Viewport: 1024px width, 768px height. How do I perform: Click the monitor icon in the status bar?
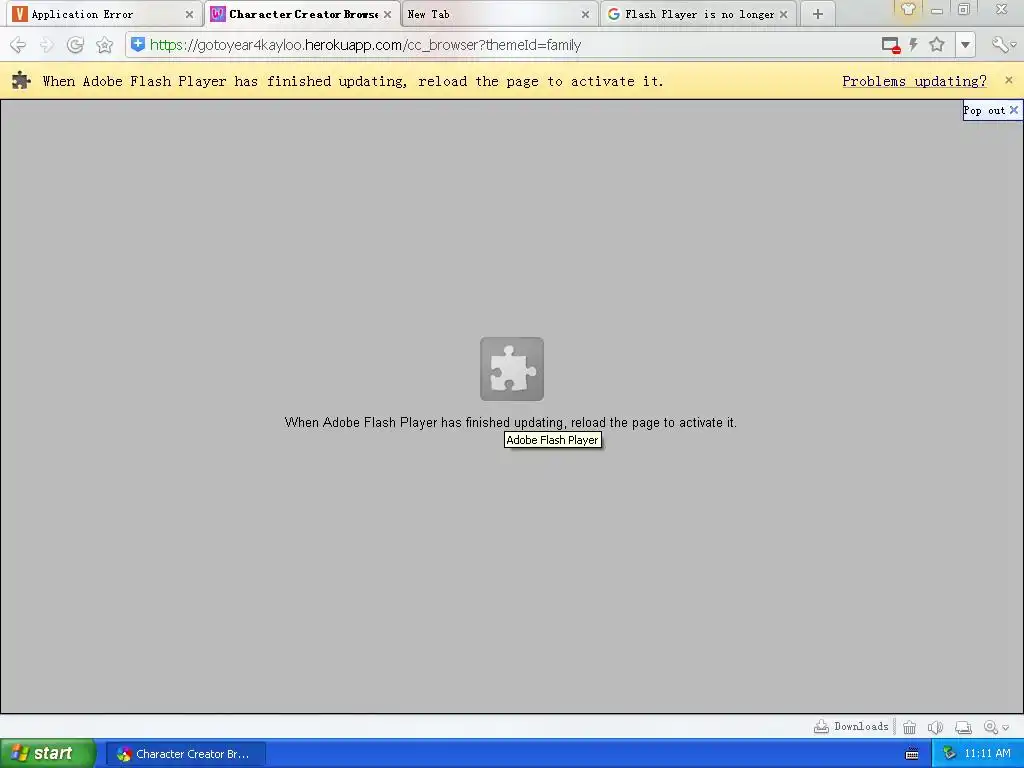coord(963,727)
